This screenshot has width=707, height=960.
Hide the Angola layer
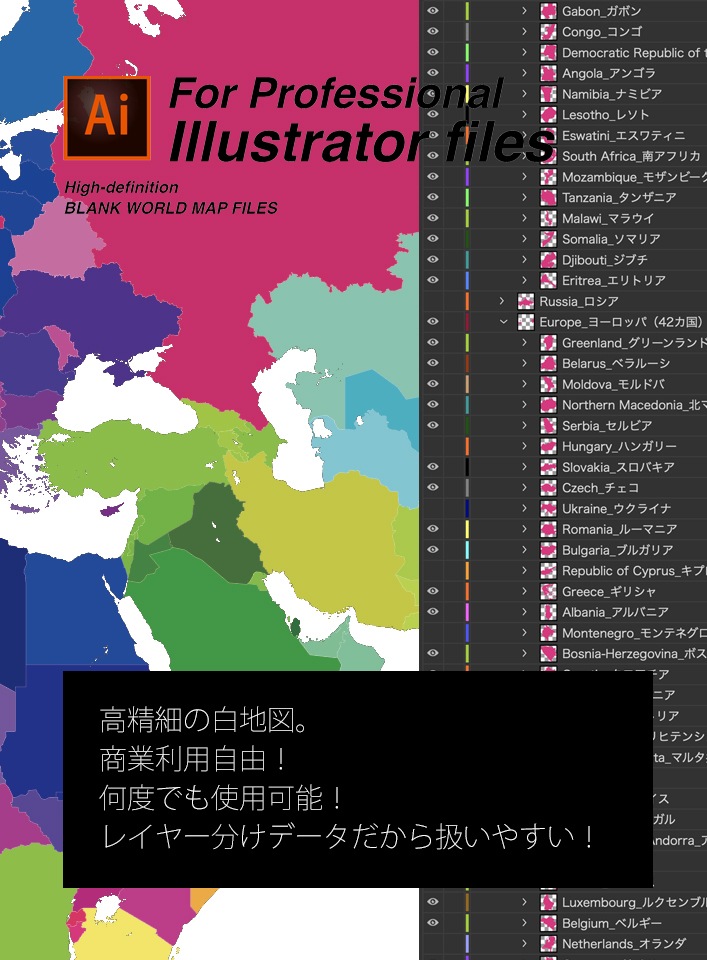pos(433,73)
